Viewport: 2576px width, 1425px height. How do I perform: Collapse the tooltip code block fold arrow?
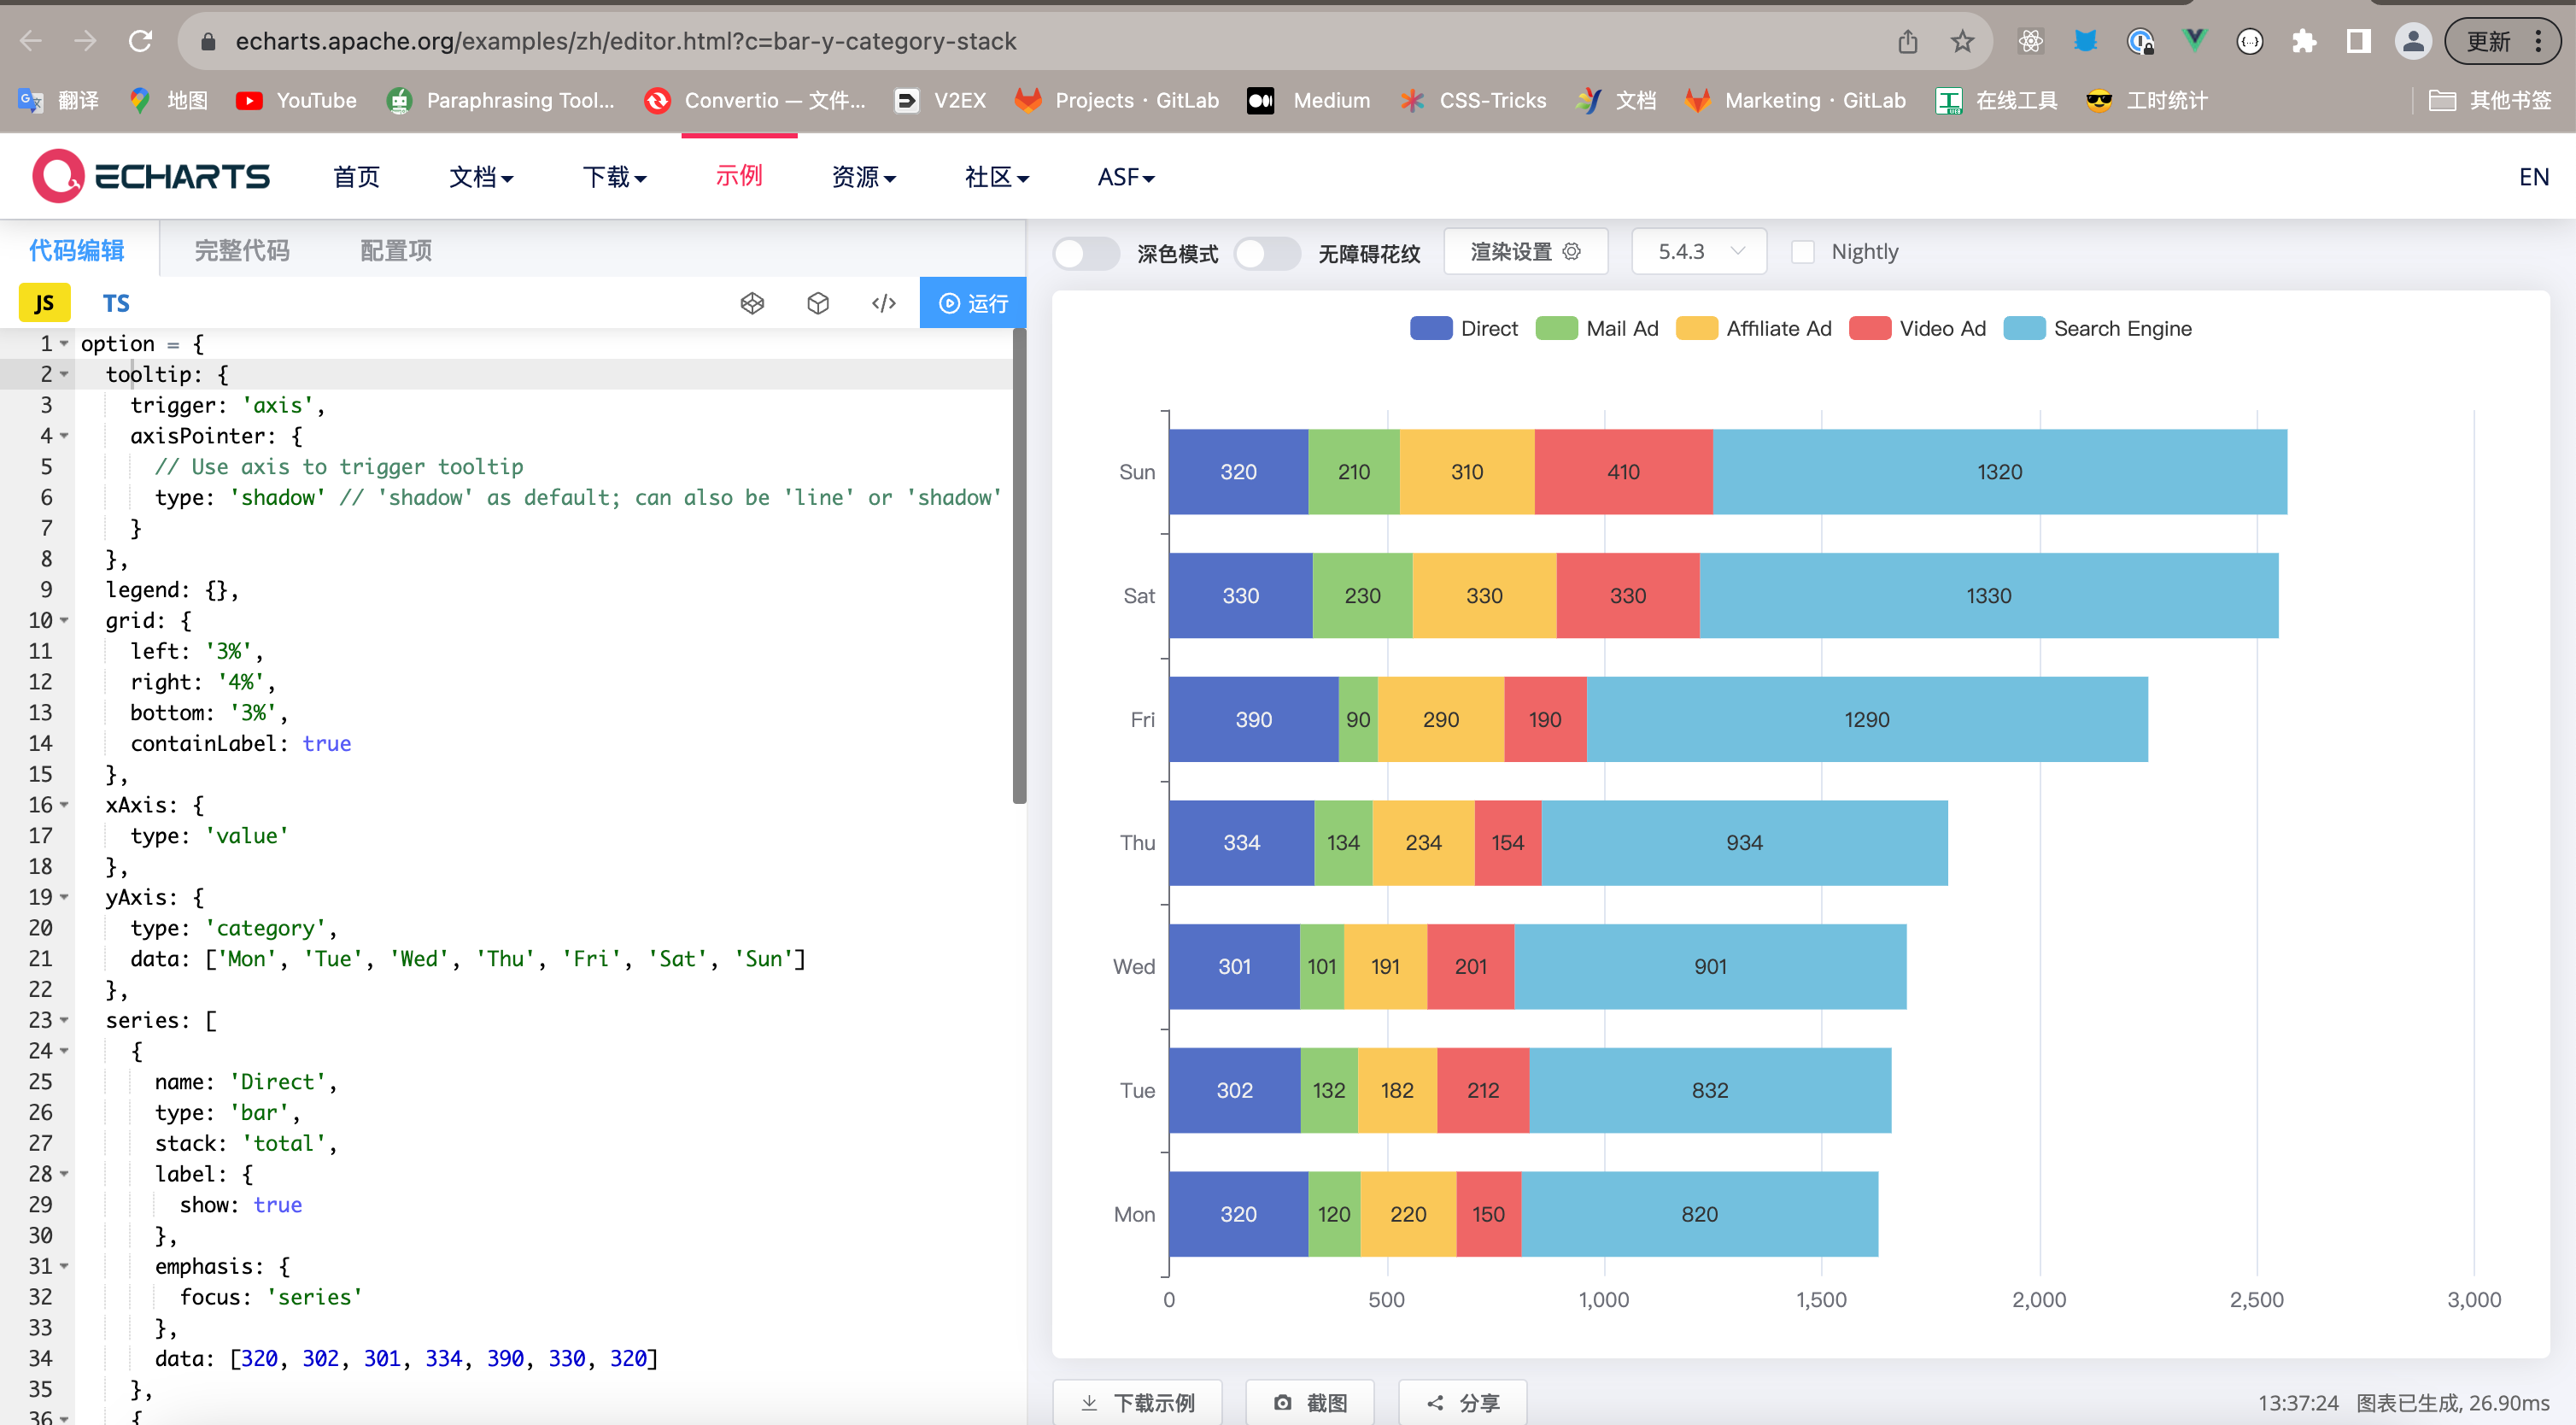(x=64, y=374)
